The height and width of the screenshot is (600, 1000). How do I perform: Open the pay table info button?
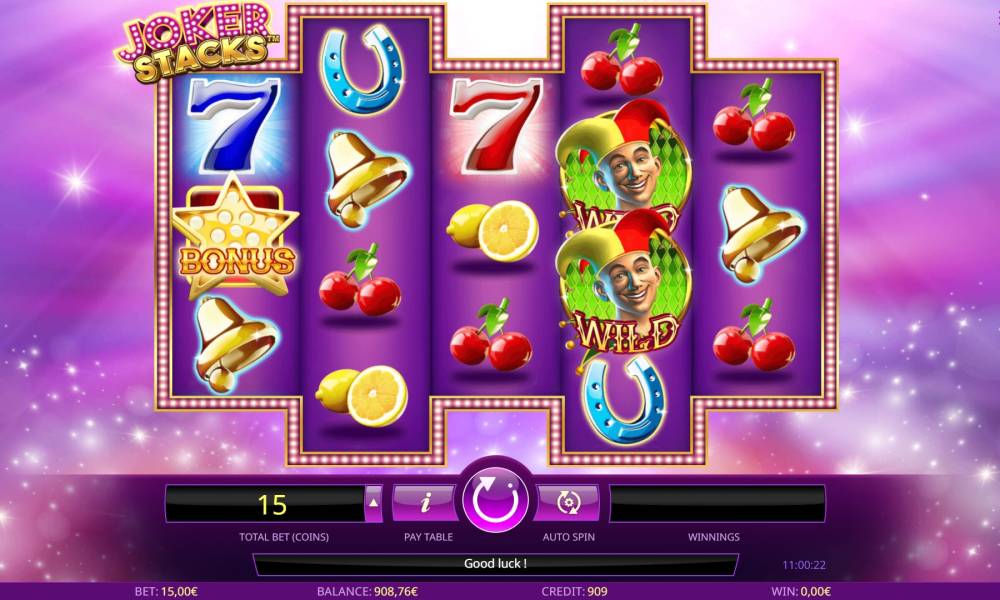(425, 502)
